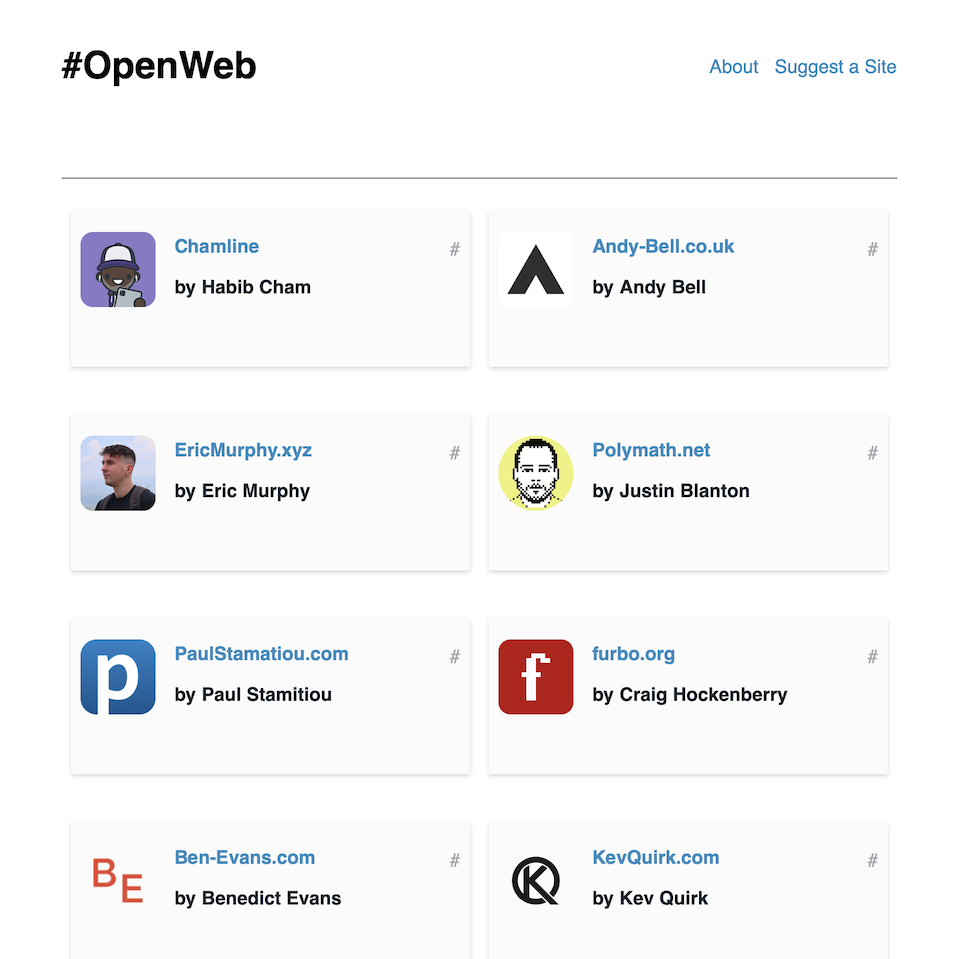Click the KevQuirk circular K logo
Image resolution: width=959 pixels, height=959 pixels.
tap(536, 881)
